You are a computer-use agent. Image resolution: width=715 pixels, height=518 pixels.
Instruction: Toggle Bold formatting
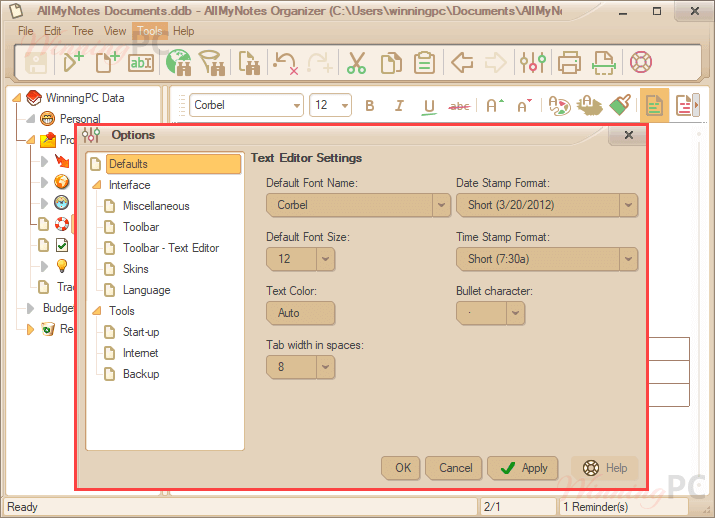tap(370, 106)
